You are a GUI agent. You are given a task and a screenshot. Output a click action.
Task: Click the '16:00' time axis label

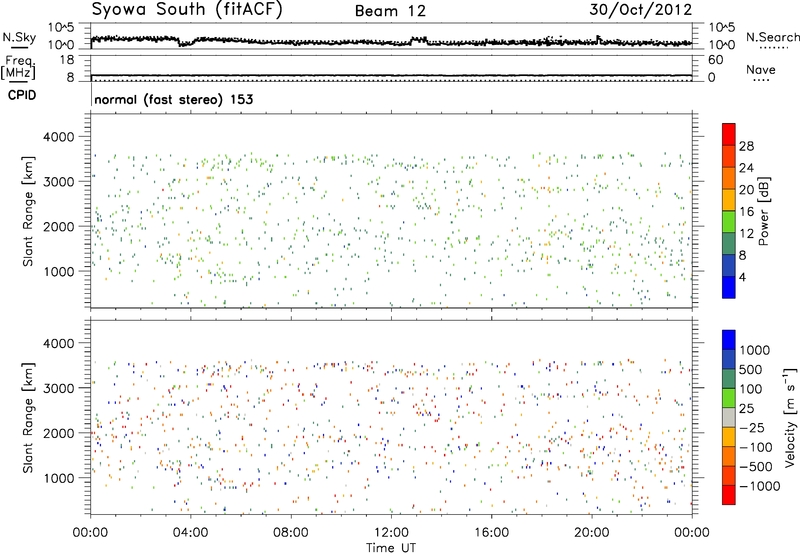click(491, 533)
